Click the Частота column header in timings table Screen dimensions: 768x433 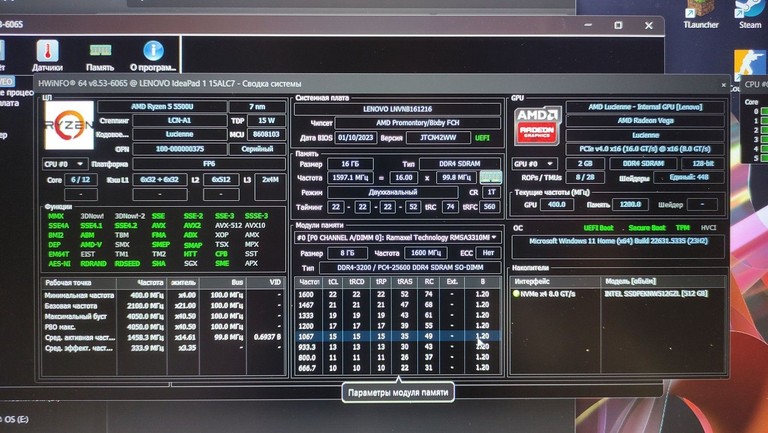click(x=309, y=282)
